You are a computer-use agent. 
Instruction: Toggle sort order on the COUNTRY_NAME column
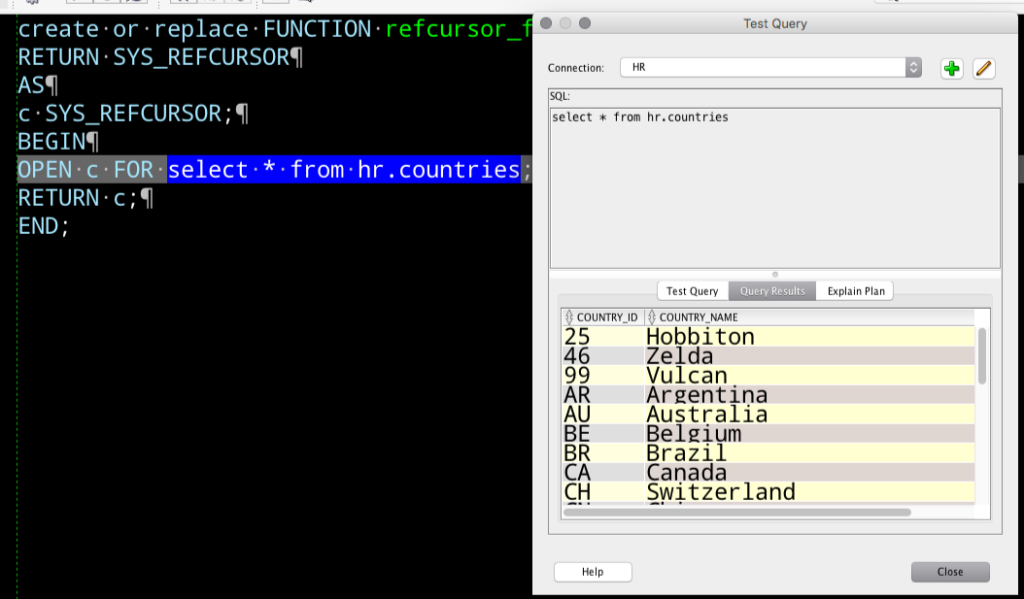tap(695, 316)
